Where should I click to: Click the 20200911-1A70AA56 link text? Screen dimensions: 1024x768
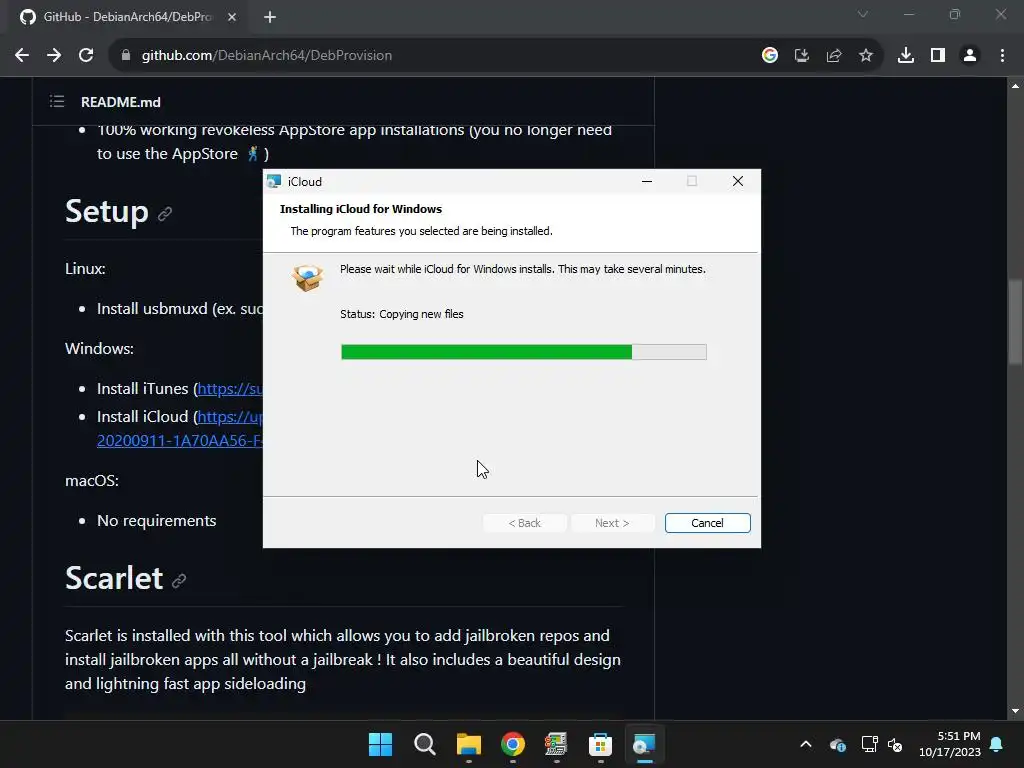180,441
